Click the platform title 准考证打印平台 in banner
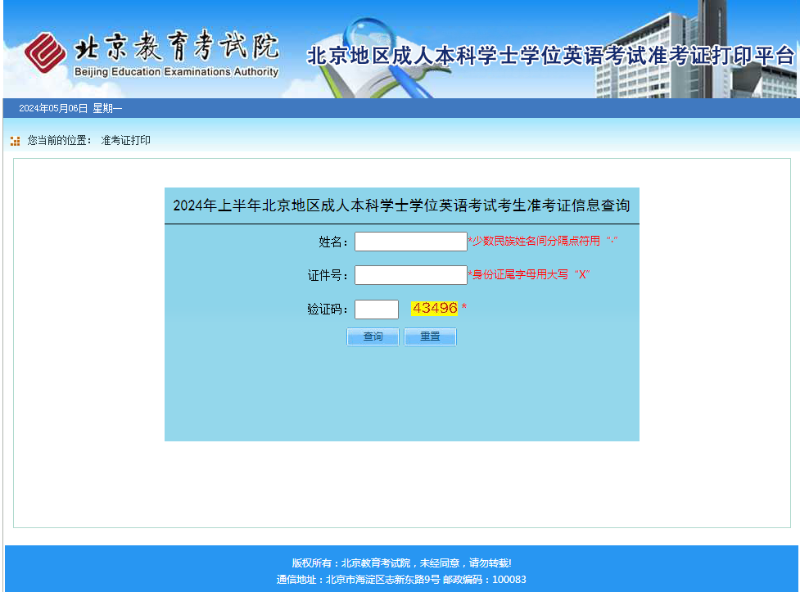The width and height of the screenshot is (800, 592). point(550,56)
